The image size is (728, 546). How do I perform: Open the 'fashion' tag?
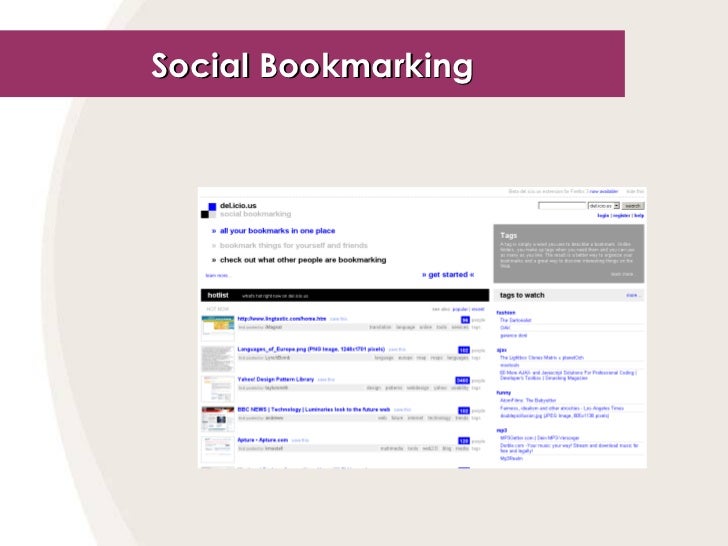click(x=506, y=313)
